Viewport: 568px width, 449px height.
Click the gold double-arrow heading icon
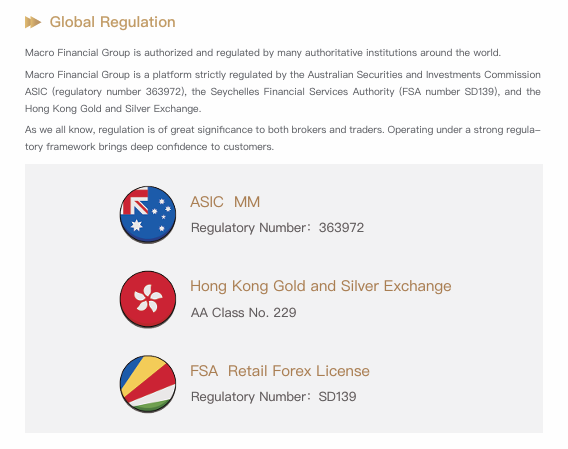[x=33, y=22]
